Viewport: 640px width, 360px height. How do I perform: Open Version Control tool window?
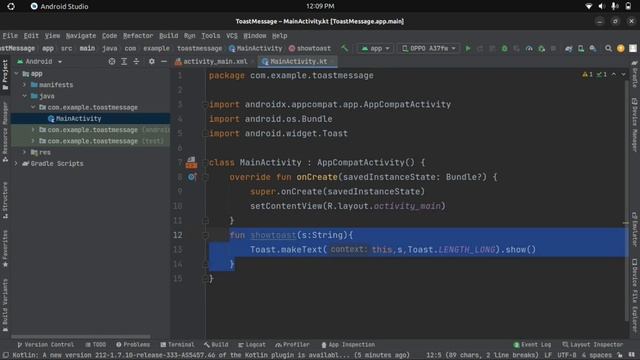tap(45, 345)
